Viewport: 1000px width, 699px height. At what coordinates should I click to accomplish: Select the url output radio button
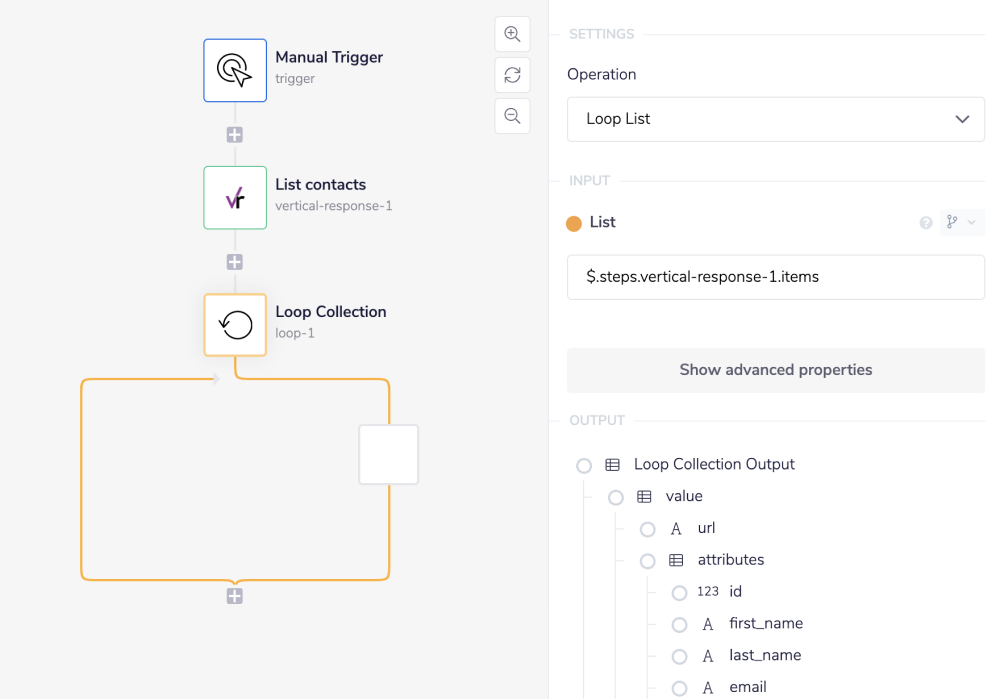pos(648,529)
